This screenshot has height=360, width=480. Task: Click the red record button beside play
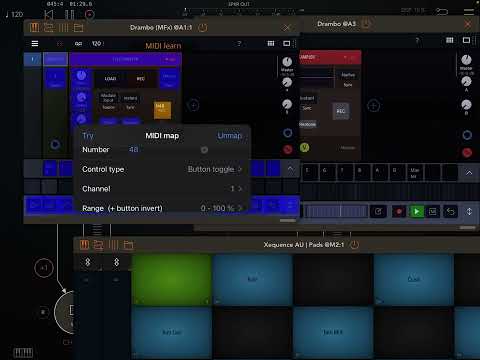click(x=399, y=211)
